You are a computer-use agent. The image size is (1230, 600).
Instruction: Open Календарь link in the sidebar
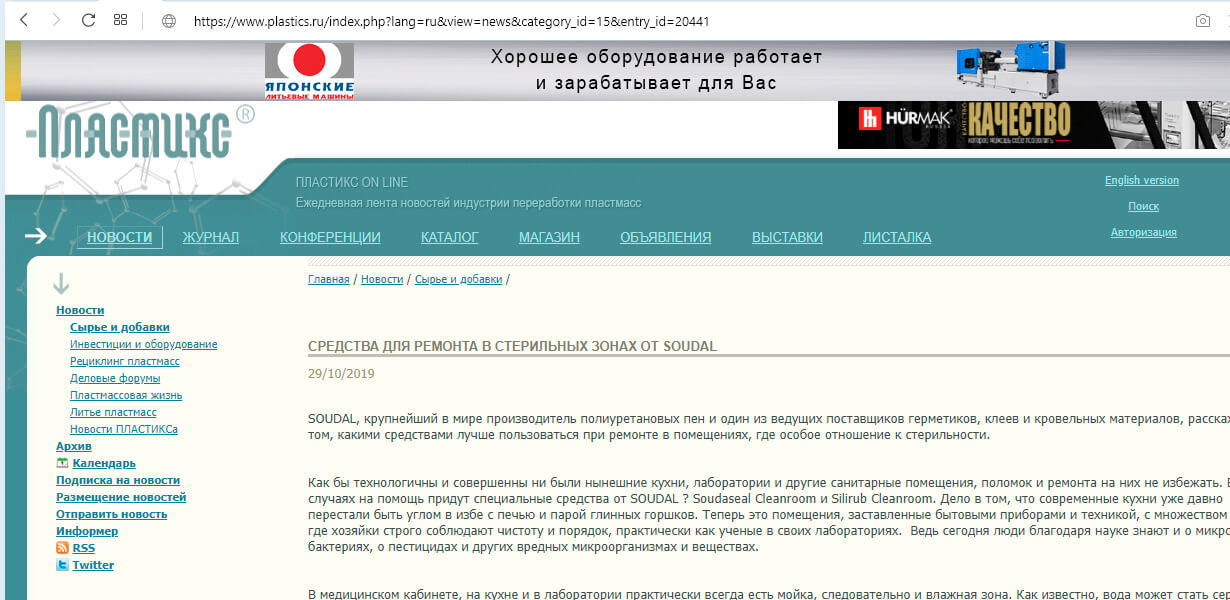[104, 463]
